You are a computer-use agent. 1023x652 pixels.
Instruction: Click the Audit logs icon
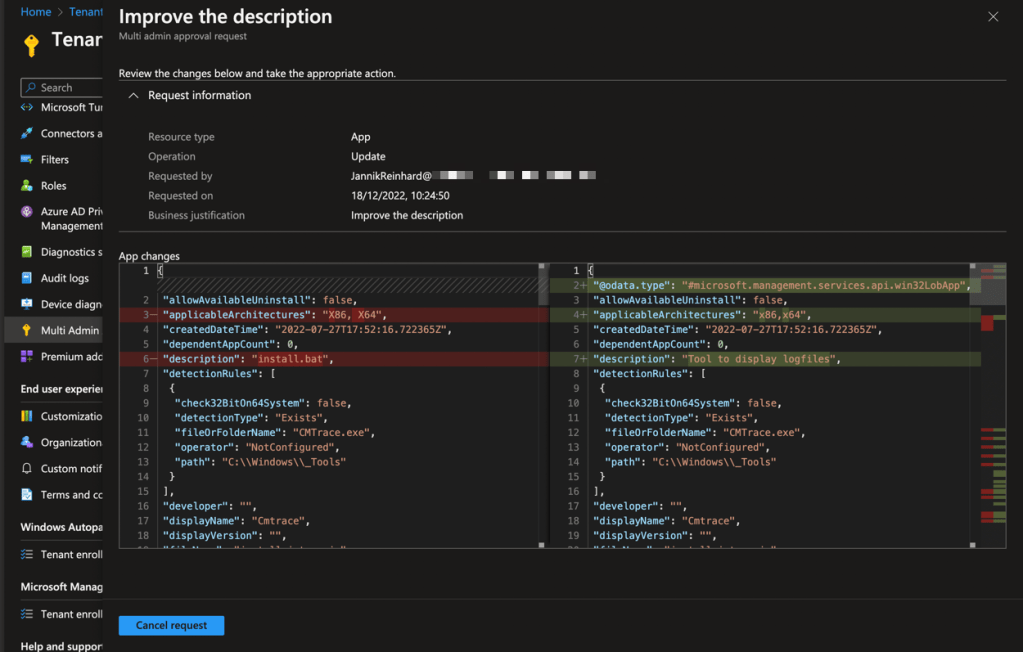pos(28,278)
